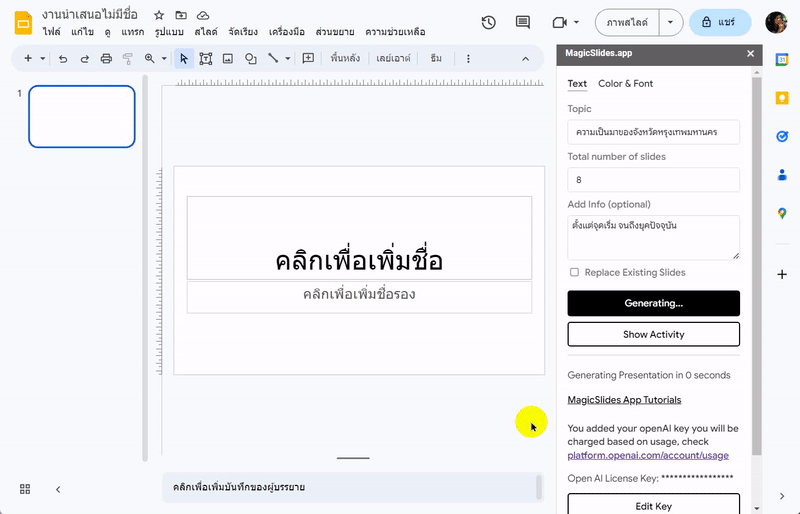
Task: Click the แชร์ share button
Action: (x=719, y=22)
